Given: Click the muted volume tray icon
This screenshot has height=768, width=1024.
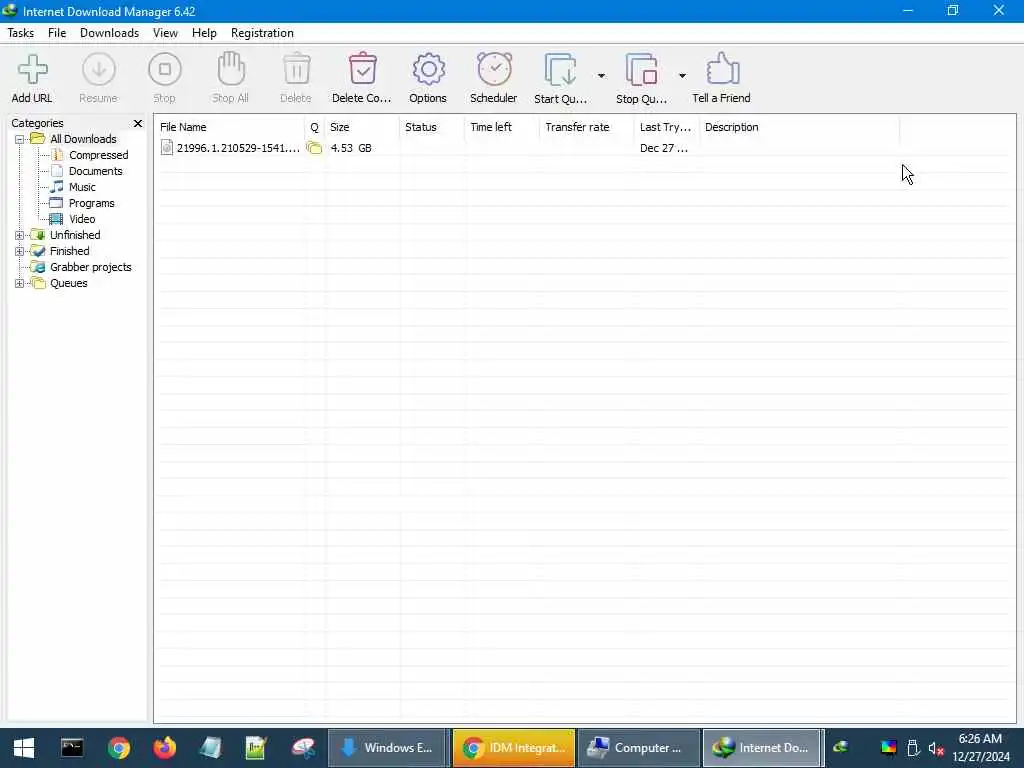Looking at the screenshot, I should 936,748.
